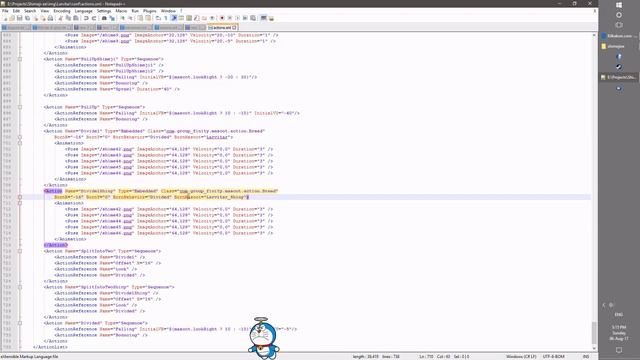Collapse the PullUp action fold marker
The width and height of the screenshot is (640, 360).
(20, 107)
